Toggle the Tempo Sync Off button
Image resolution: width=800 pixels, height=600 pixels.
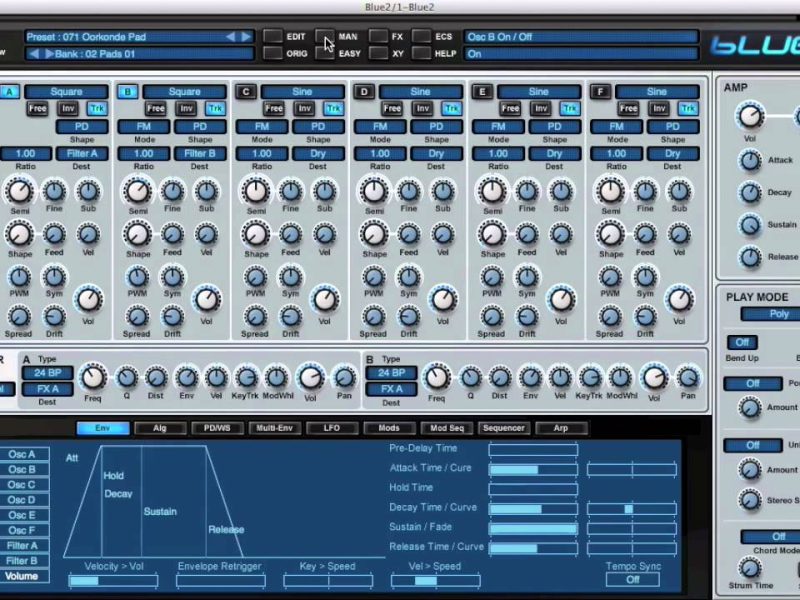633,580
